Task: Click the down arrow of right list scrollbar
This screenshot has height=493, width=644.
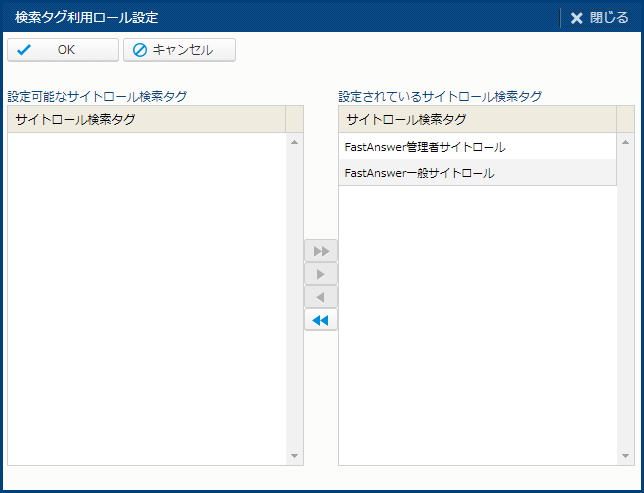Action: pos(625,456)
